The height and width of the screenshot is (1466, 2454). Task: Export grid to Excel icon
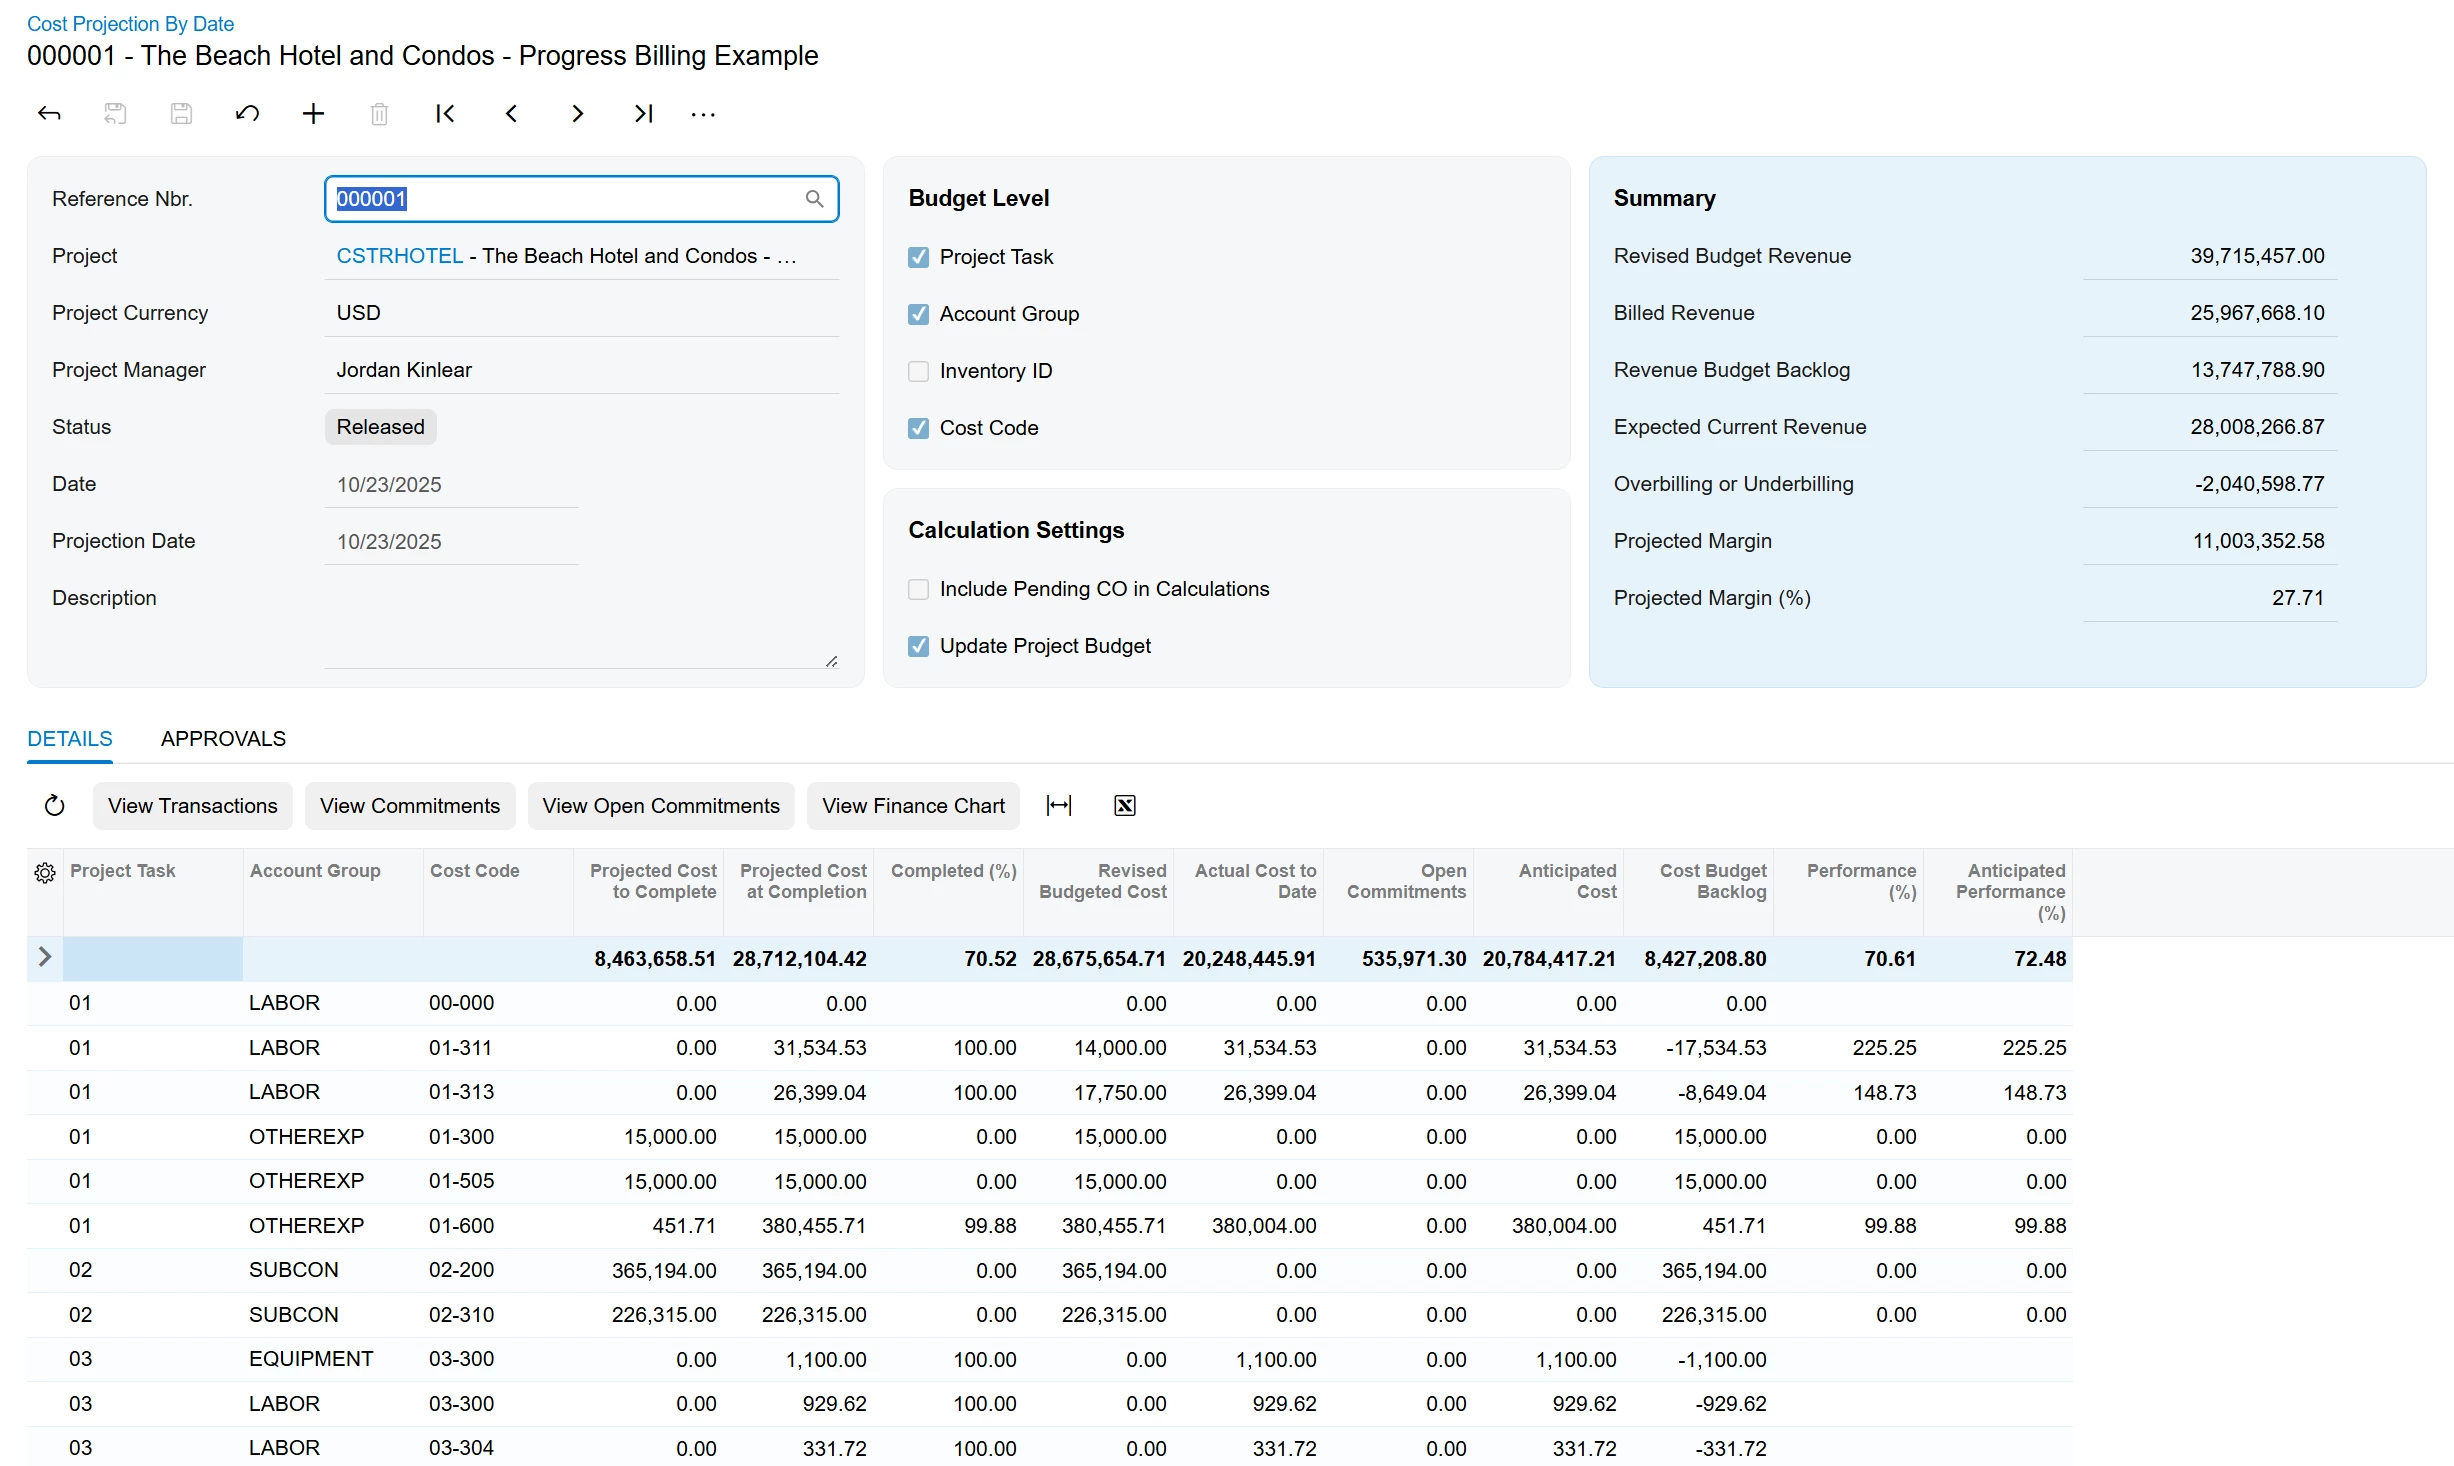click(x=1124, y=806)
